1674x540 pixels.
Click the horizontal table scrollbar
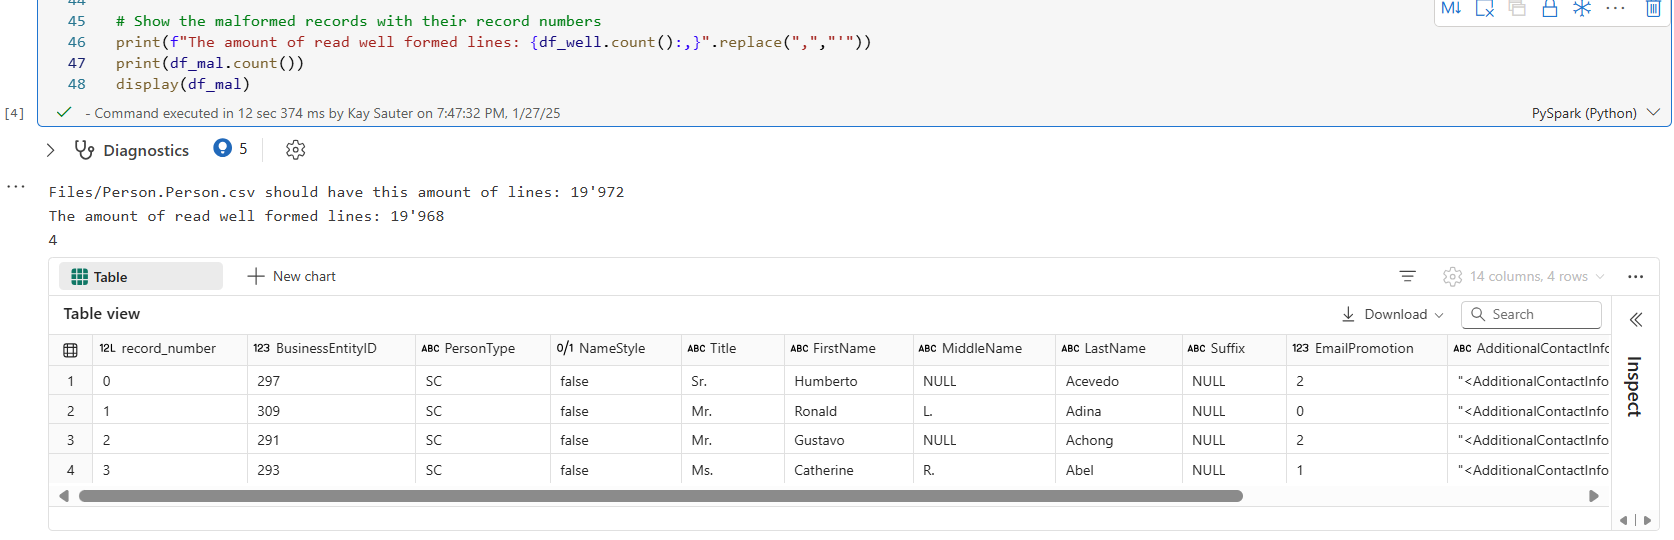660,496
